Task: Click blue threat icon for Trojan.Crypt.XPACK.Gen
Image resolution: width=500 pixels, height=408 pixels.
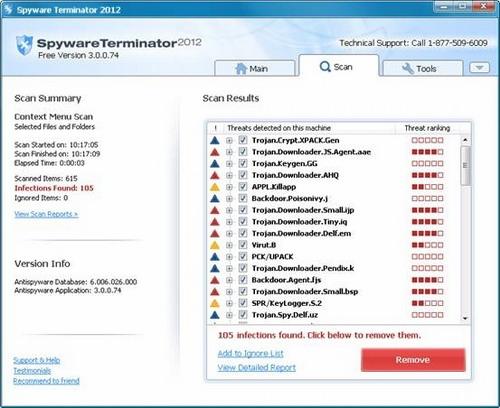Action: point(215,140)
